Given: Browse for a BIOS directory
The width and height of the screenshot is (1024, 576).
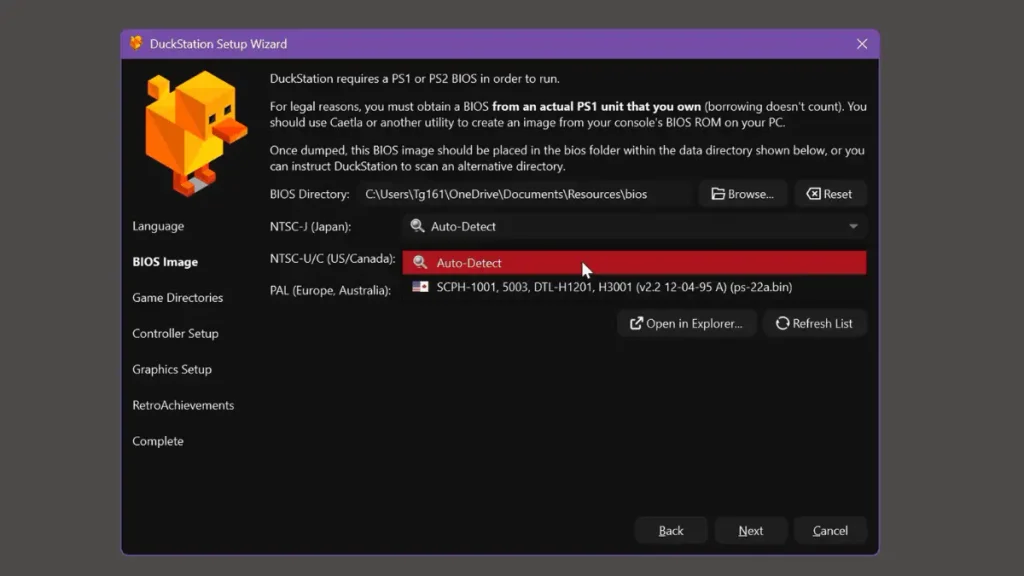Looking at the screenshot, I should pos(743,194).
